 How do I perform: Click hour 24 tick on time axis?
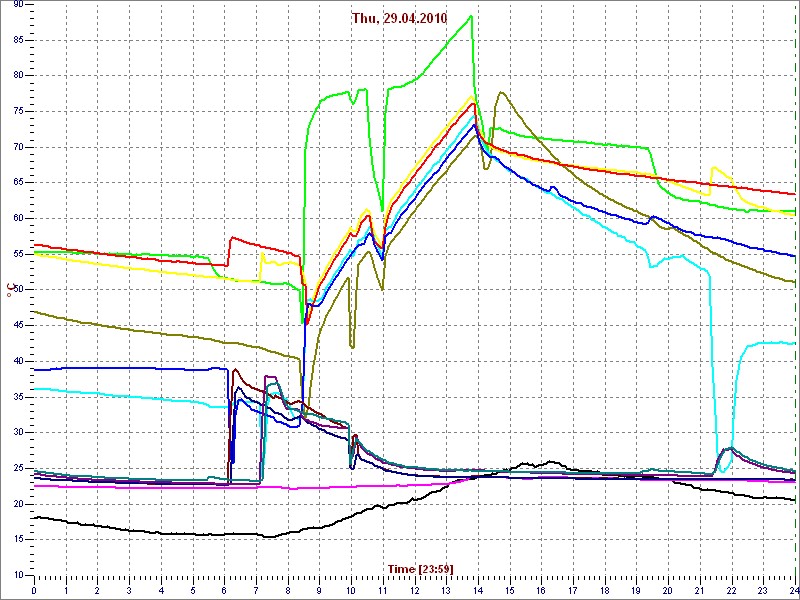(793, 590)
